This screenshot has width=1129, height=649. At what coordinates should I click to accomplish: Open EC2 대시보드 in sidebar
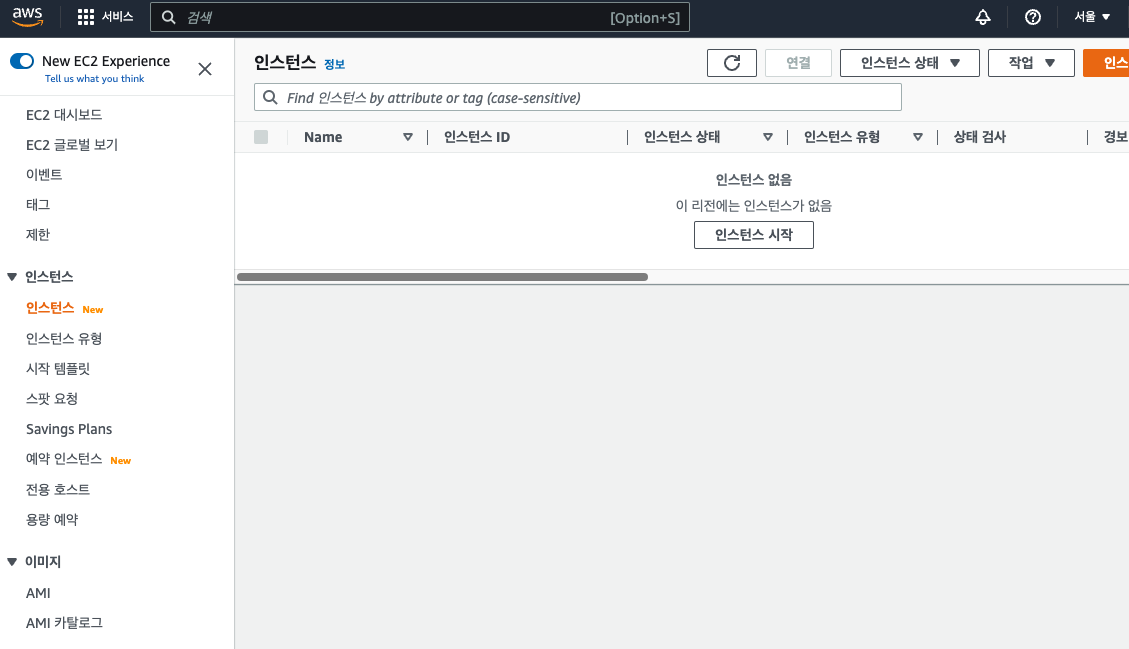[x=64, y=115]
